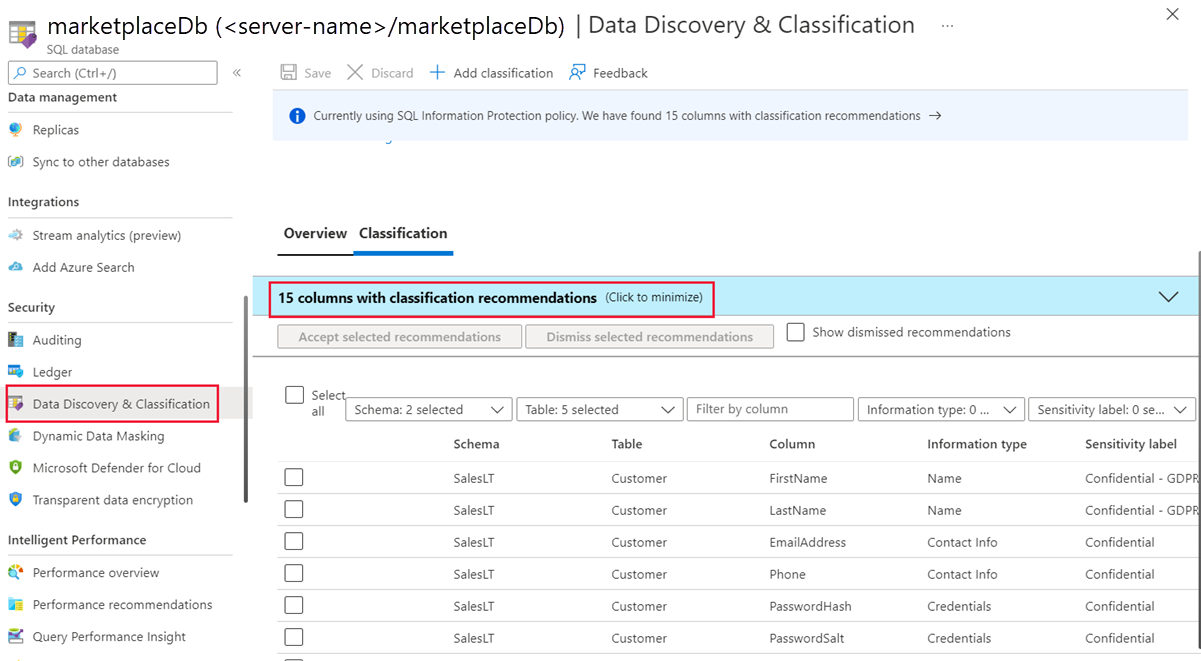Screen dimensions: 1201x661
Task: Switch to the Overview tab
Action: 315,233
